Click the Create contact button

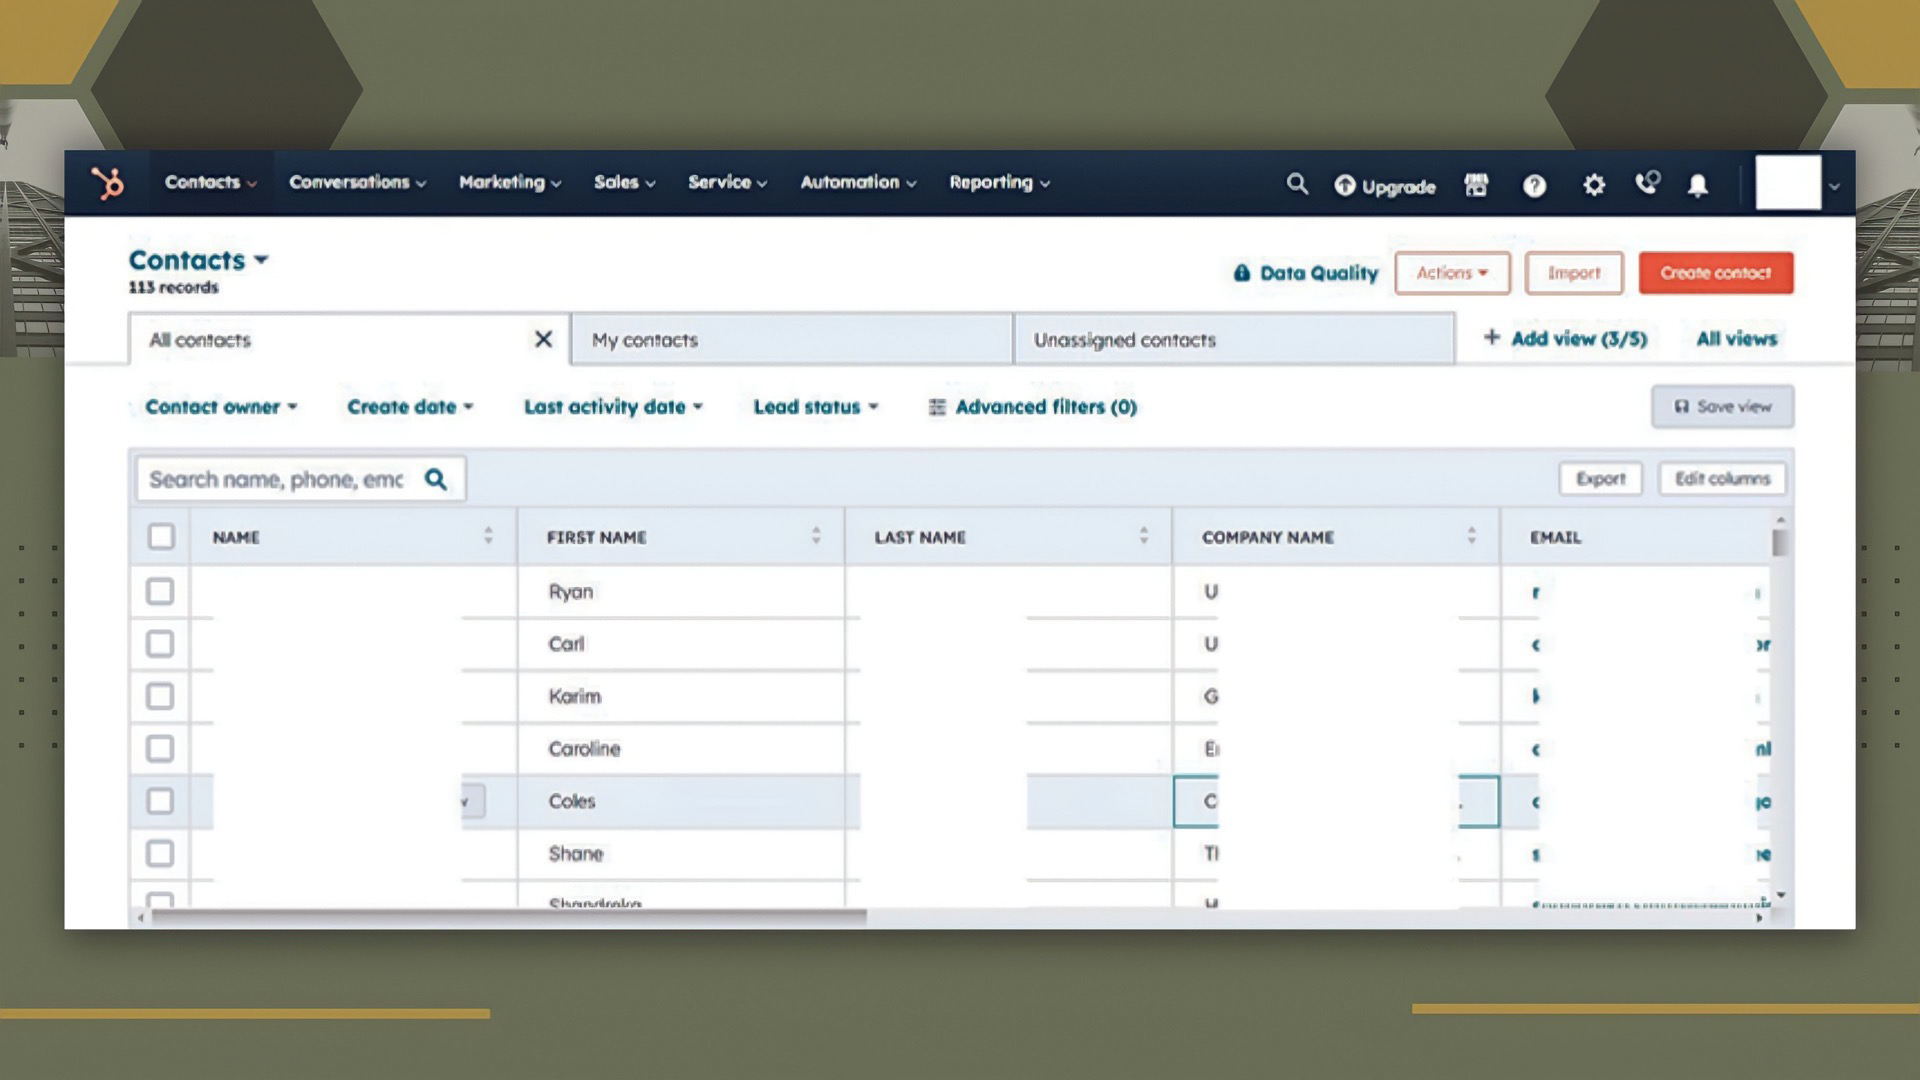(x=1715, y=273)
